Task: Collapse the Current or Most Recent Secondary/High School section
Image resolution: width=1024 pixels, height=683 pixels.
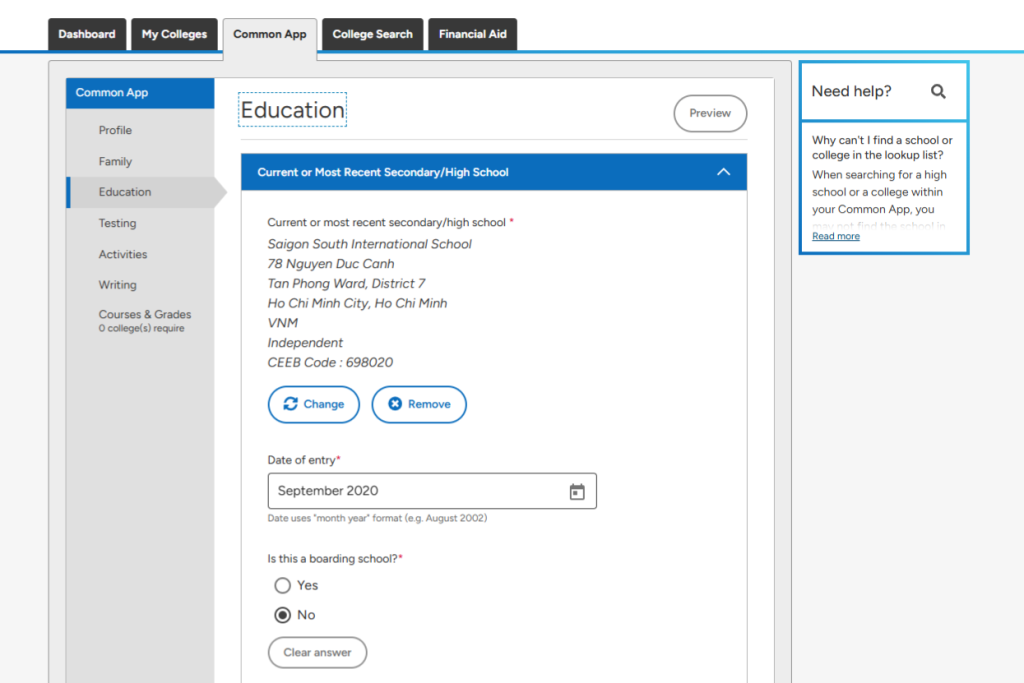Action: coord(724,172)
